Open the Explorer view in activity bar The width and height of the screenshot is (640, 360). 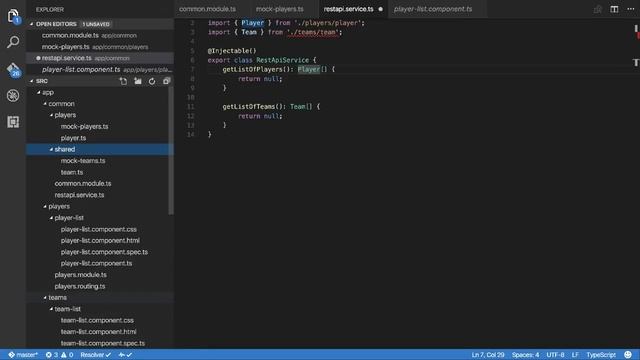[13, 16]
